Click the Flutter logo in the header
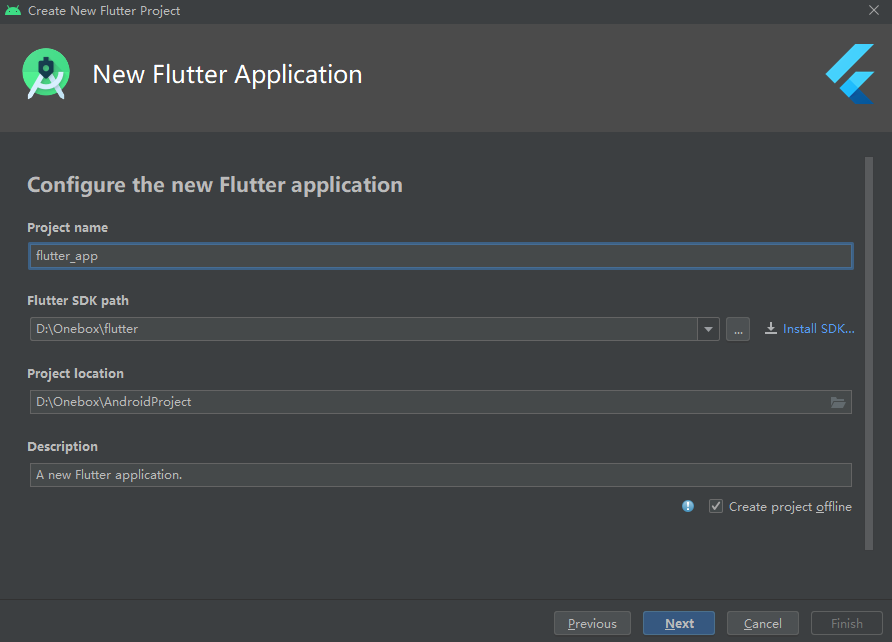This screenshot has width=892, height=642. point(849,73)
